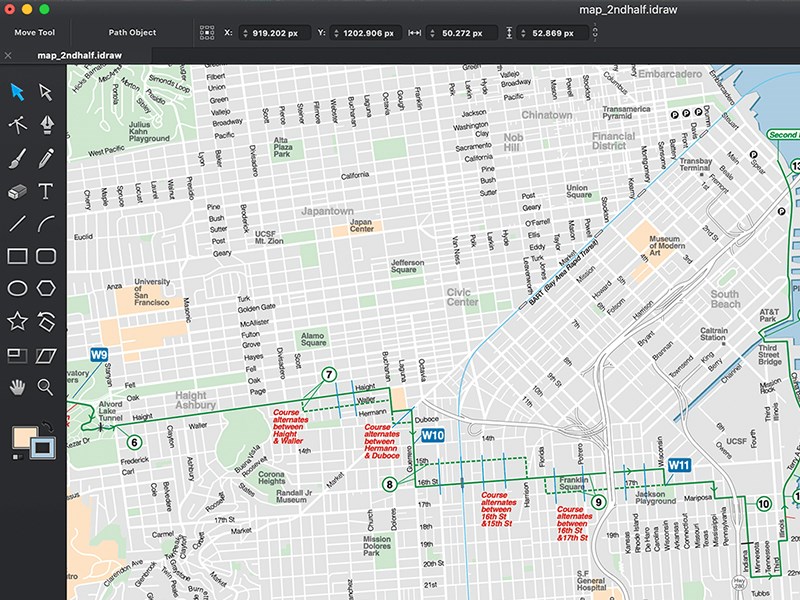Image resolution: width=800 pixels, height=600 pixels.
Task: Select the circled number 9 marker
Action: coord(598,503)
